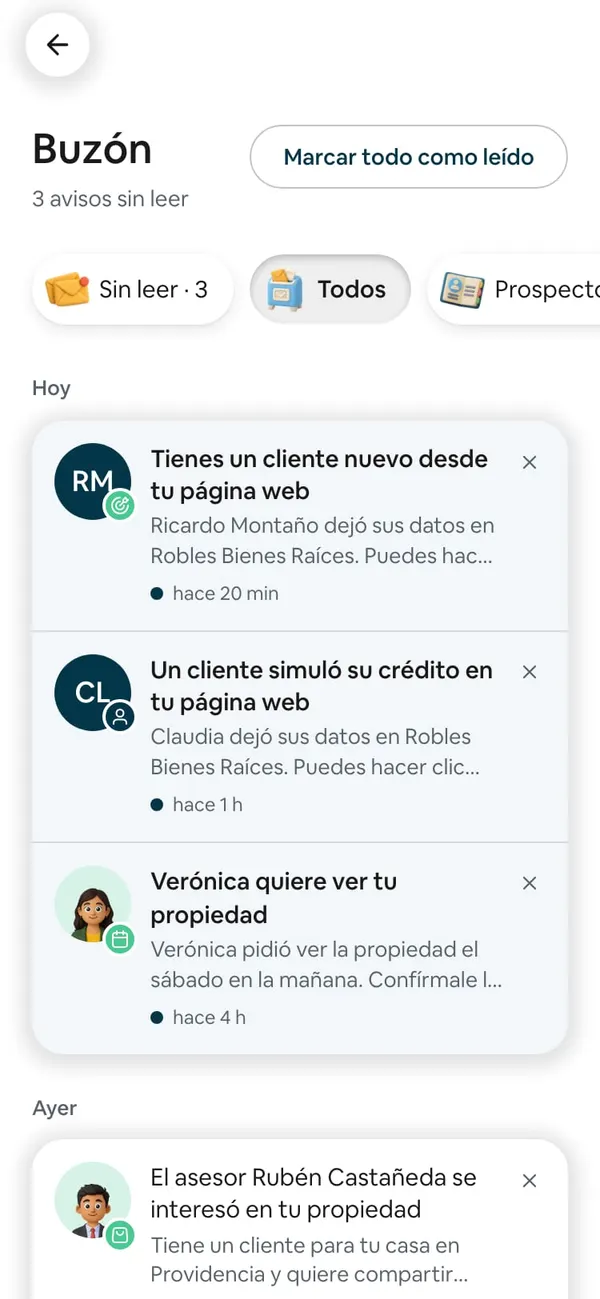The width and height of the screenshot is (600, 1299).
Task: Click the 'hace 1 h' timestamp
Action: pyautogui.click(x=207, y=805)
